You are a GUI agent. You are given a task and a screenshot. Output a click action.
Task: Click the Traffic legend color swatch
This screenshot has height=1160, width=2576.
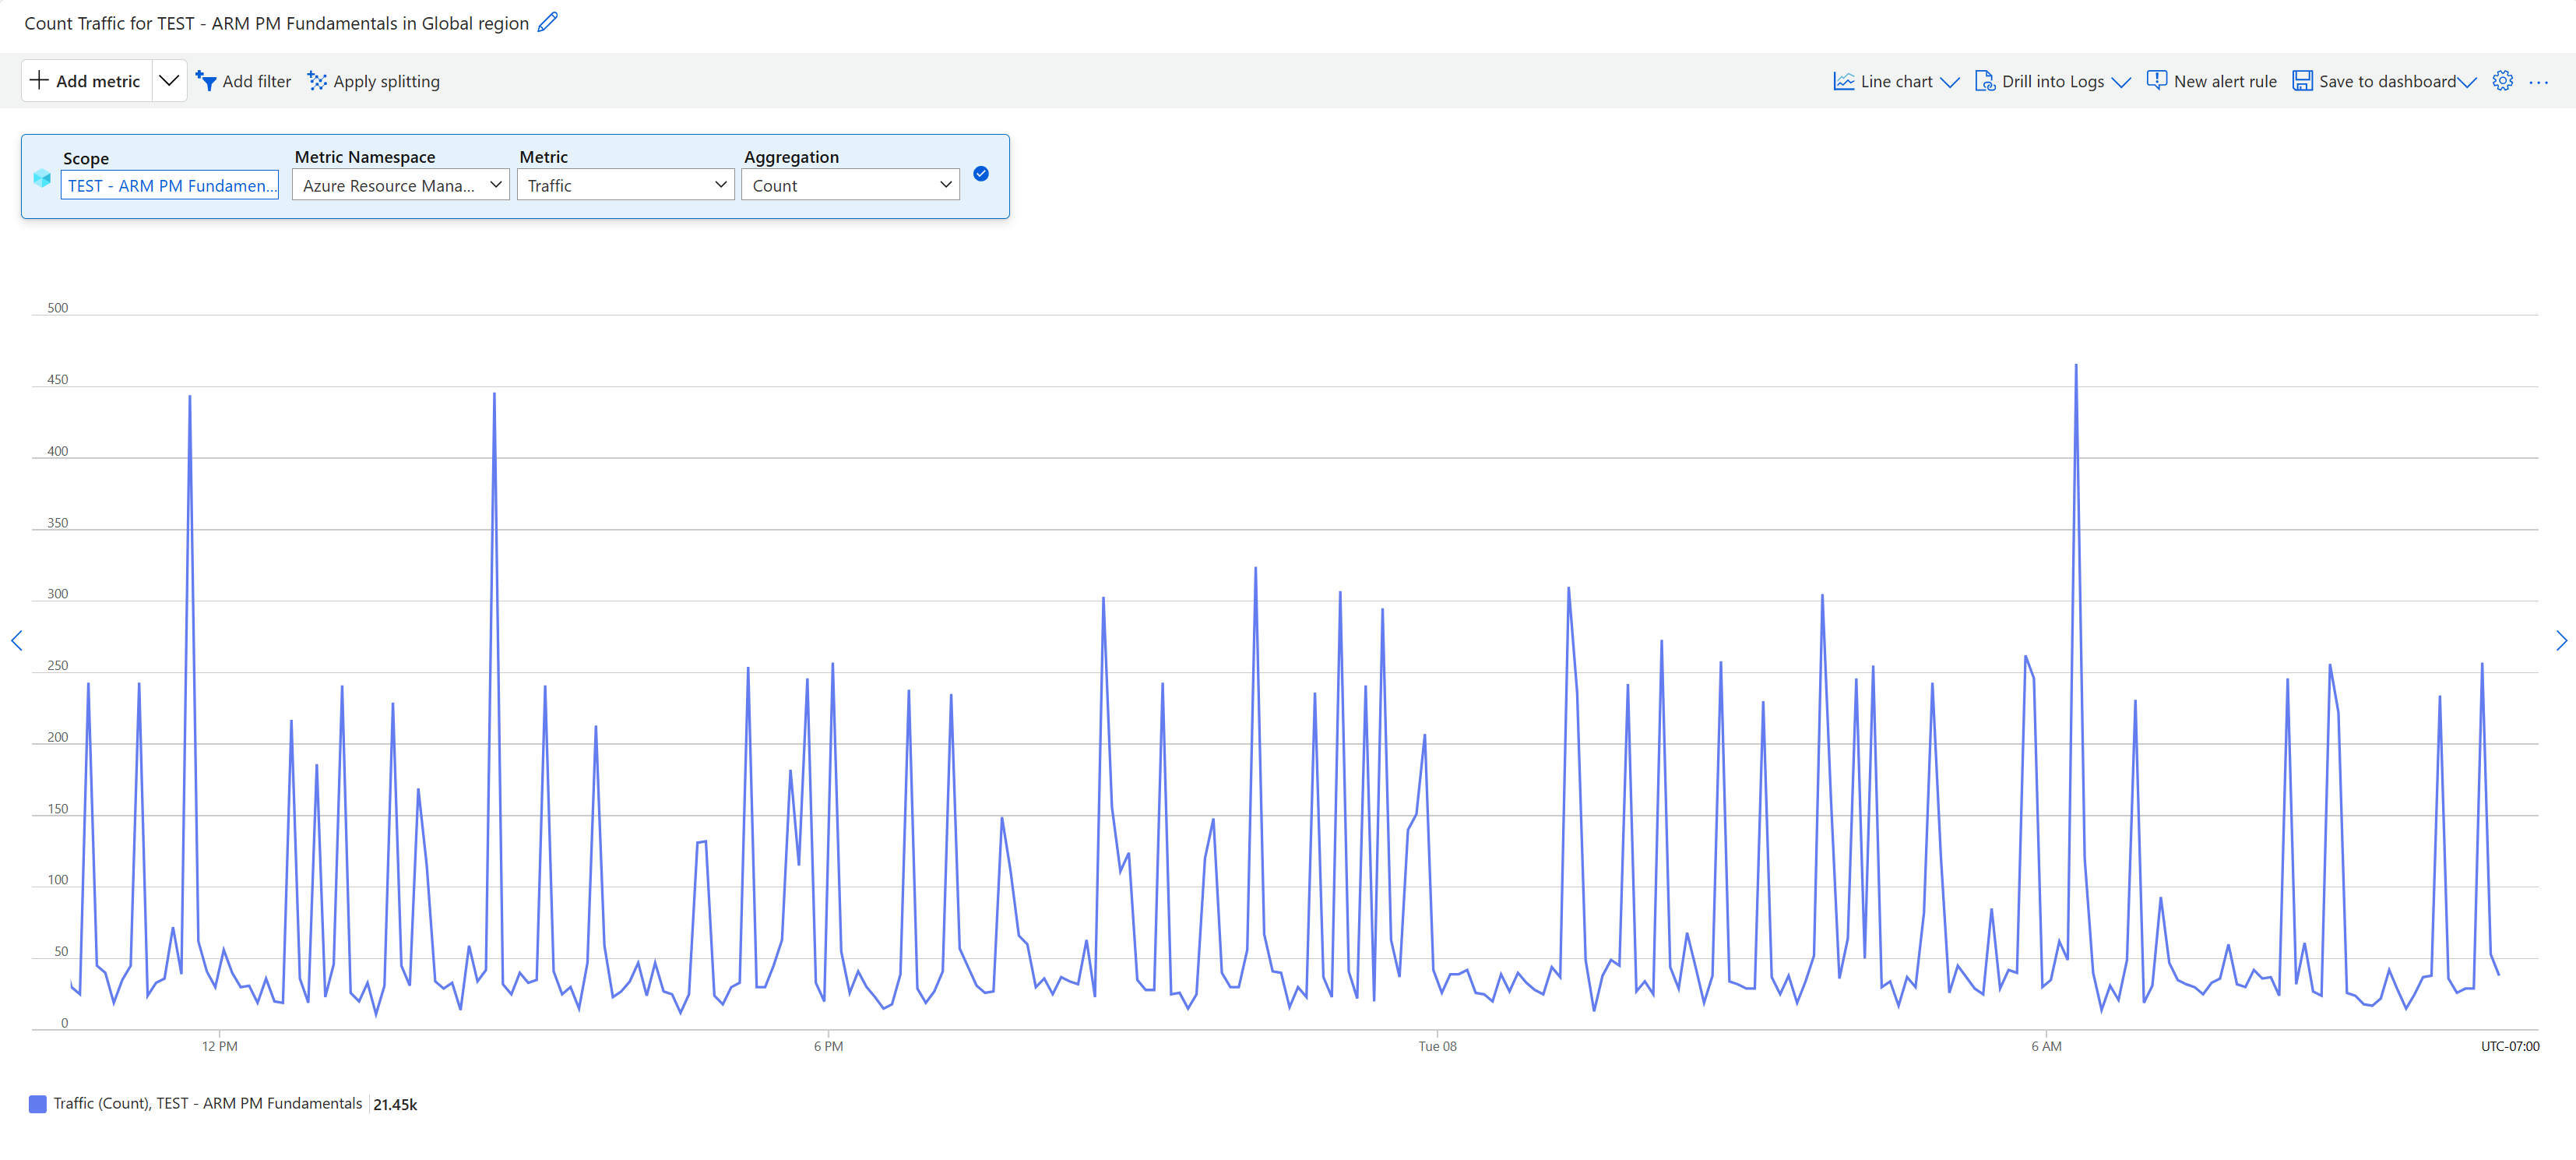tap(38, 1104)
